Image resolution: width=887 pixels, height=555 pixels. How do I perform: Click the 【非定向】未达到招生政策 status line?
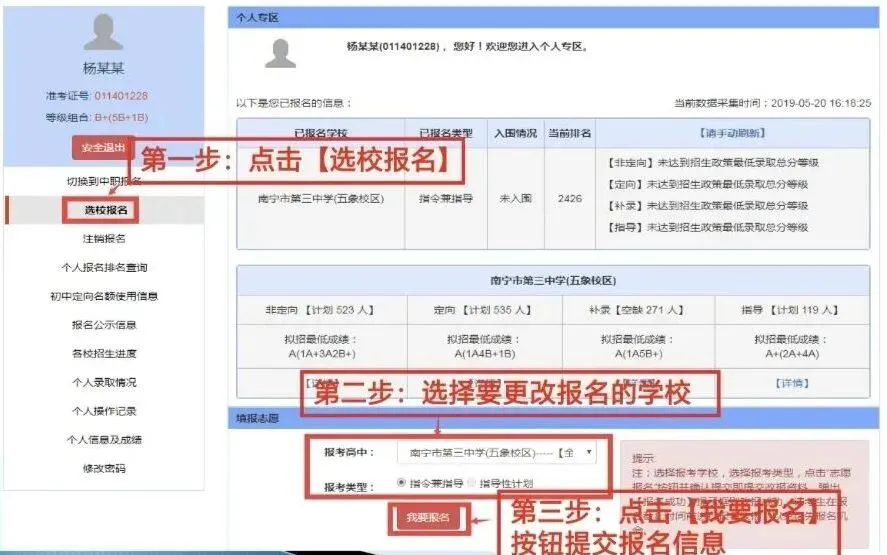point(713,163)
